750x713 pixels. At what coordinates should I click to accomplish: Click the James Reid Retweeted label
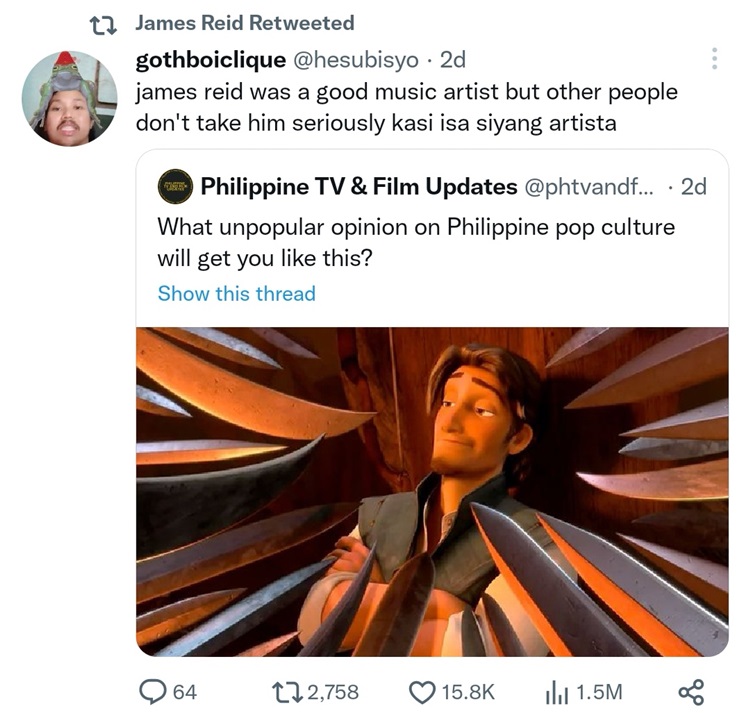point(244,22)
